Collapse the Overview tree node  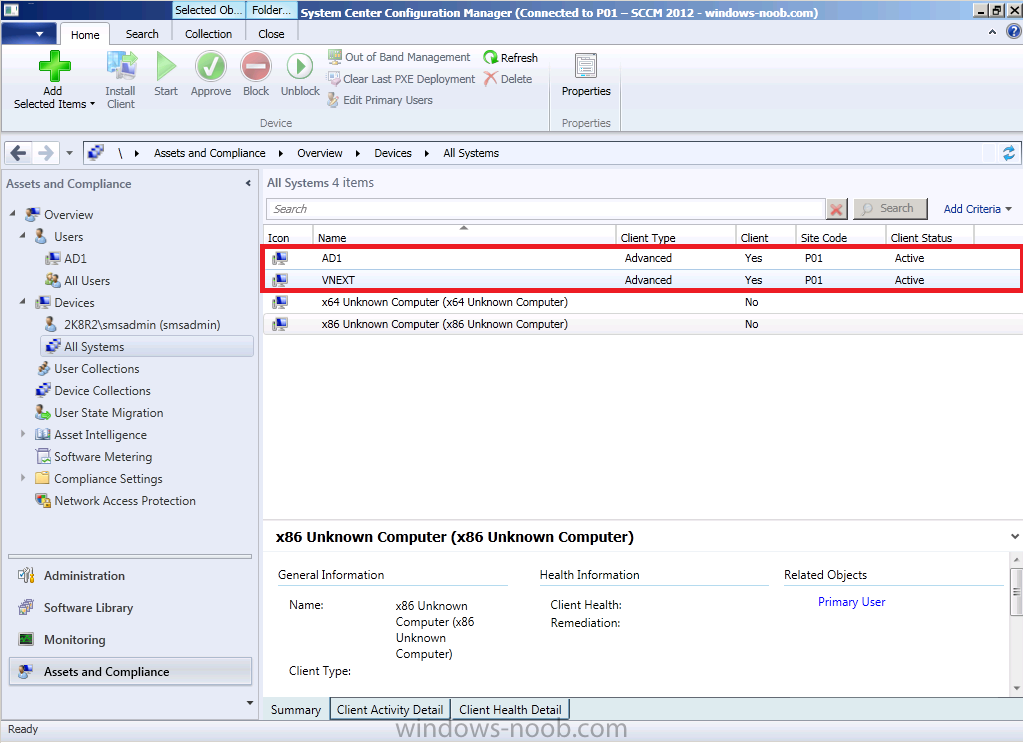click(13, 213)
